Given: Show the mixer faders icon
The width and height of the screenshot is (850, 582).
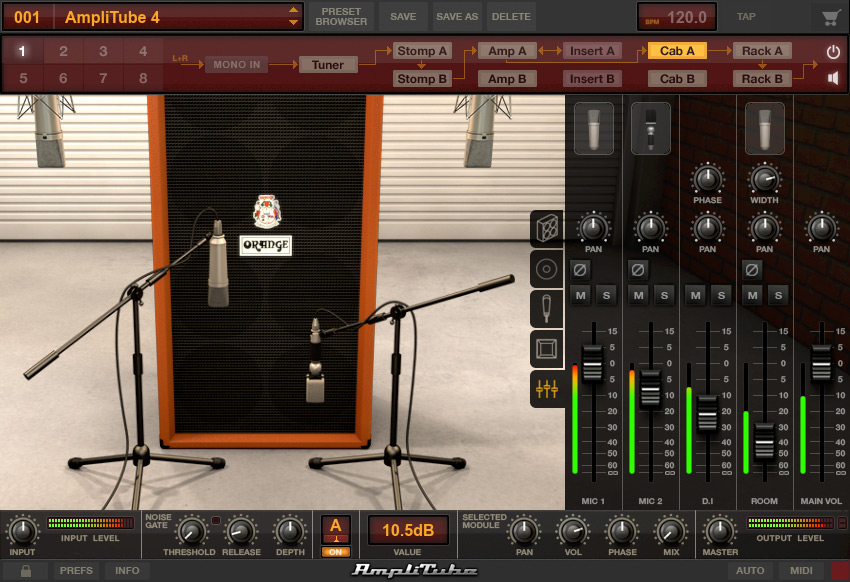Looking at the screenshot, I should (547, 389).
